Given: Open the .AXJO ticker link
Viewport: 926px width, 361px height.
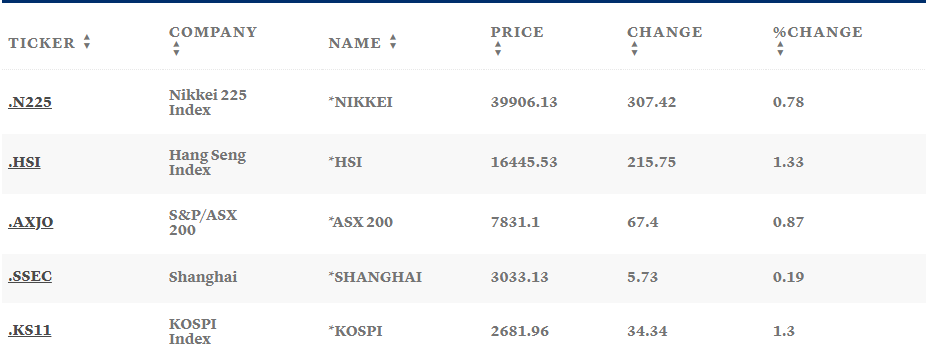Looking at the screenshot, I should (x=31, y=222).
